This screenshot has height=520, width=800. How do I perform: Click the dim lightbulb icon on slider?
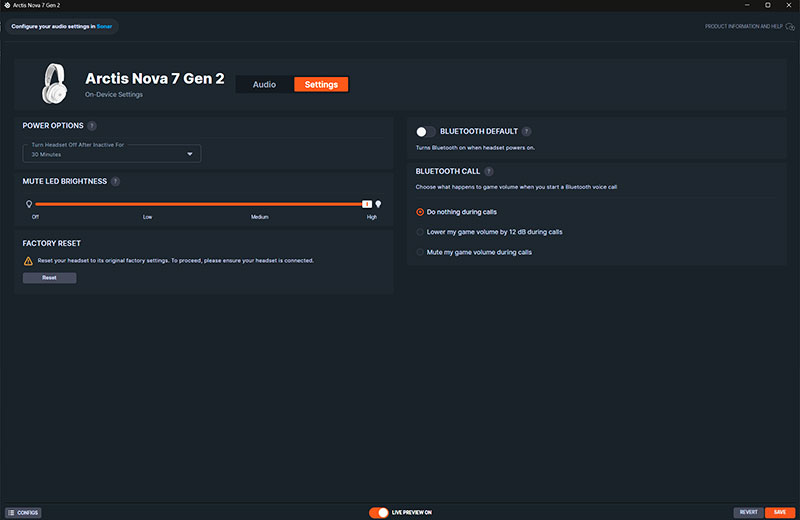(29, 203)
